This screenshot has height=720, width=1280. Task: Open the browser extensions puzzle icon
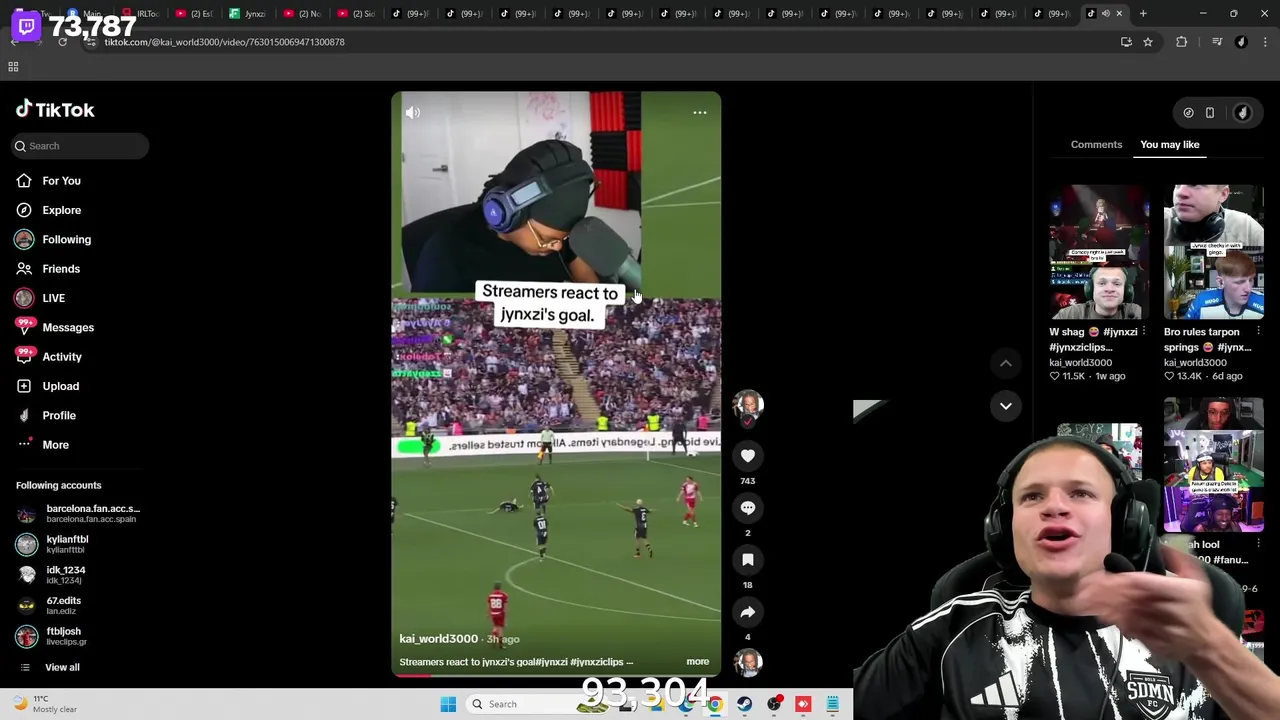[x=1182, y=42]
